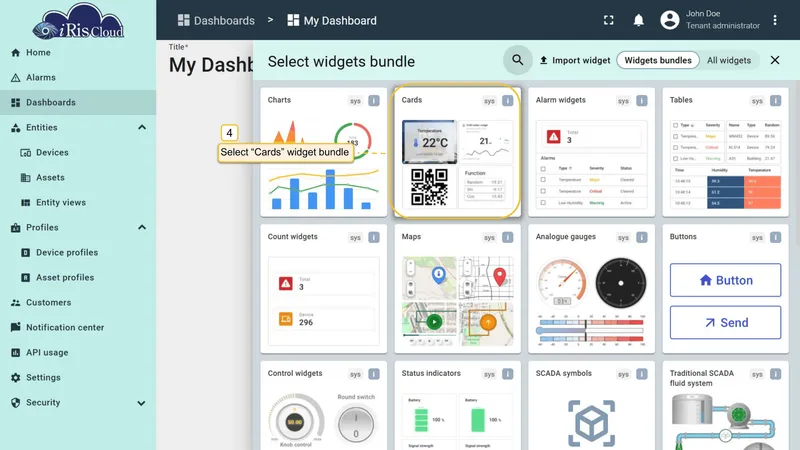Open Security in the sidebar menu

point(78,403)
